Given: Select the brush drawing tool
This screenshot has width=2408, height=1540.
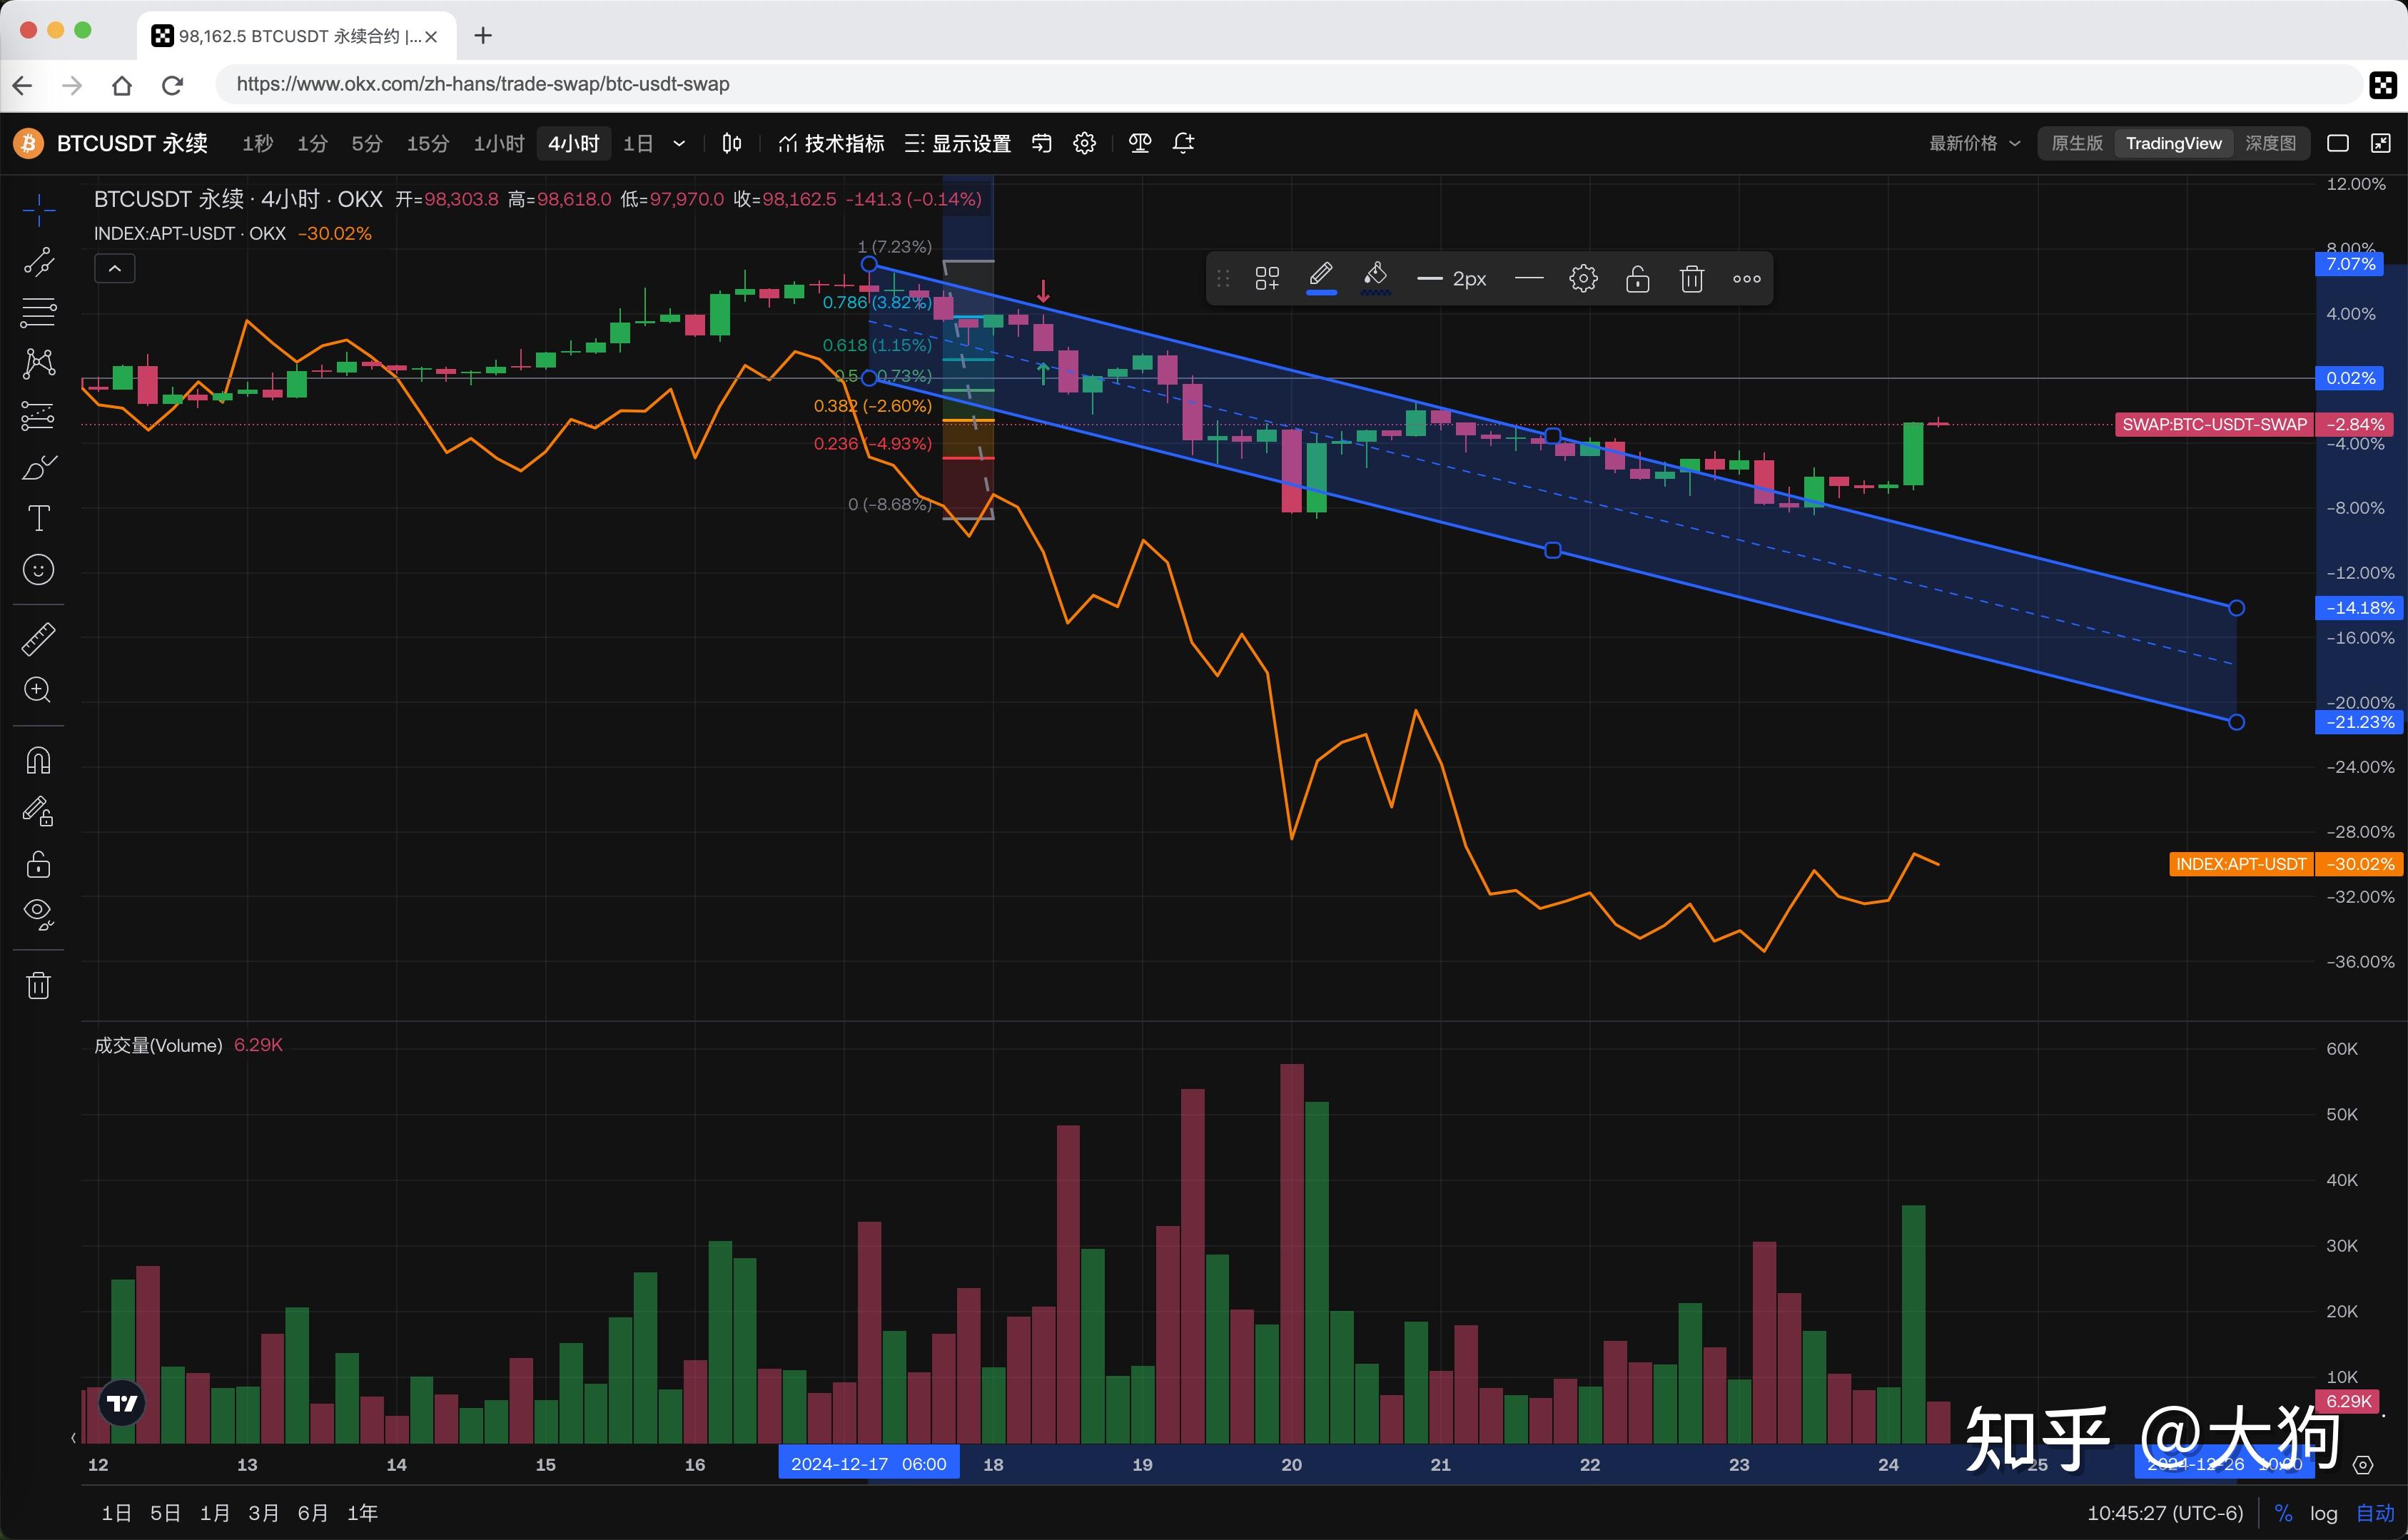Looking at the screenshot, I should tap(38, 467).
